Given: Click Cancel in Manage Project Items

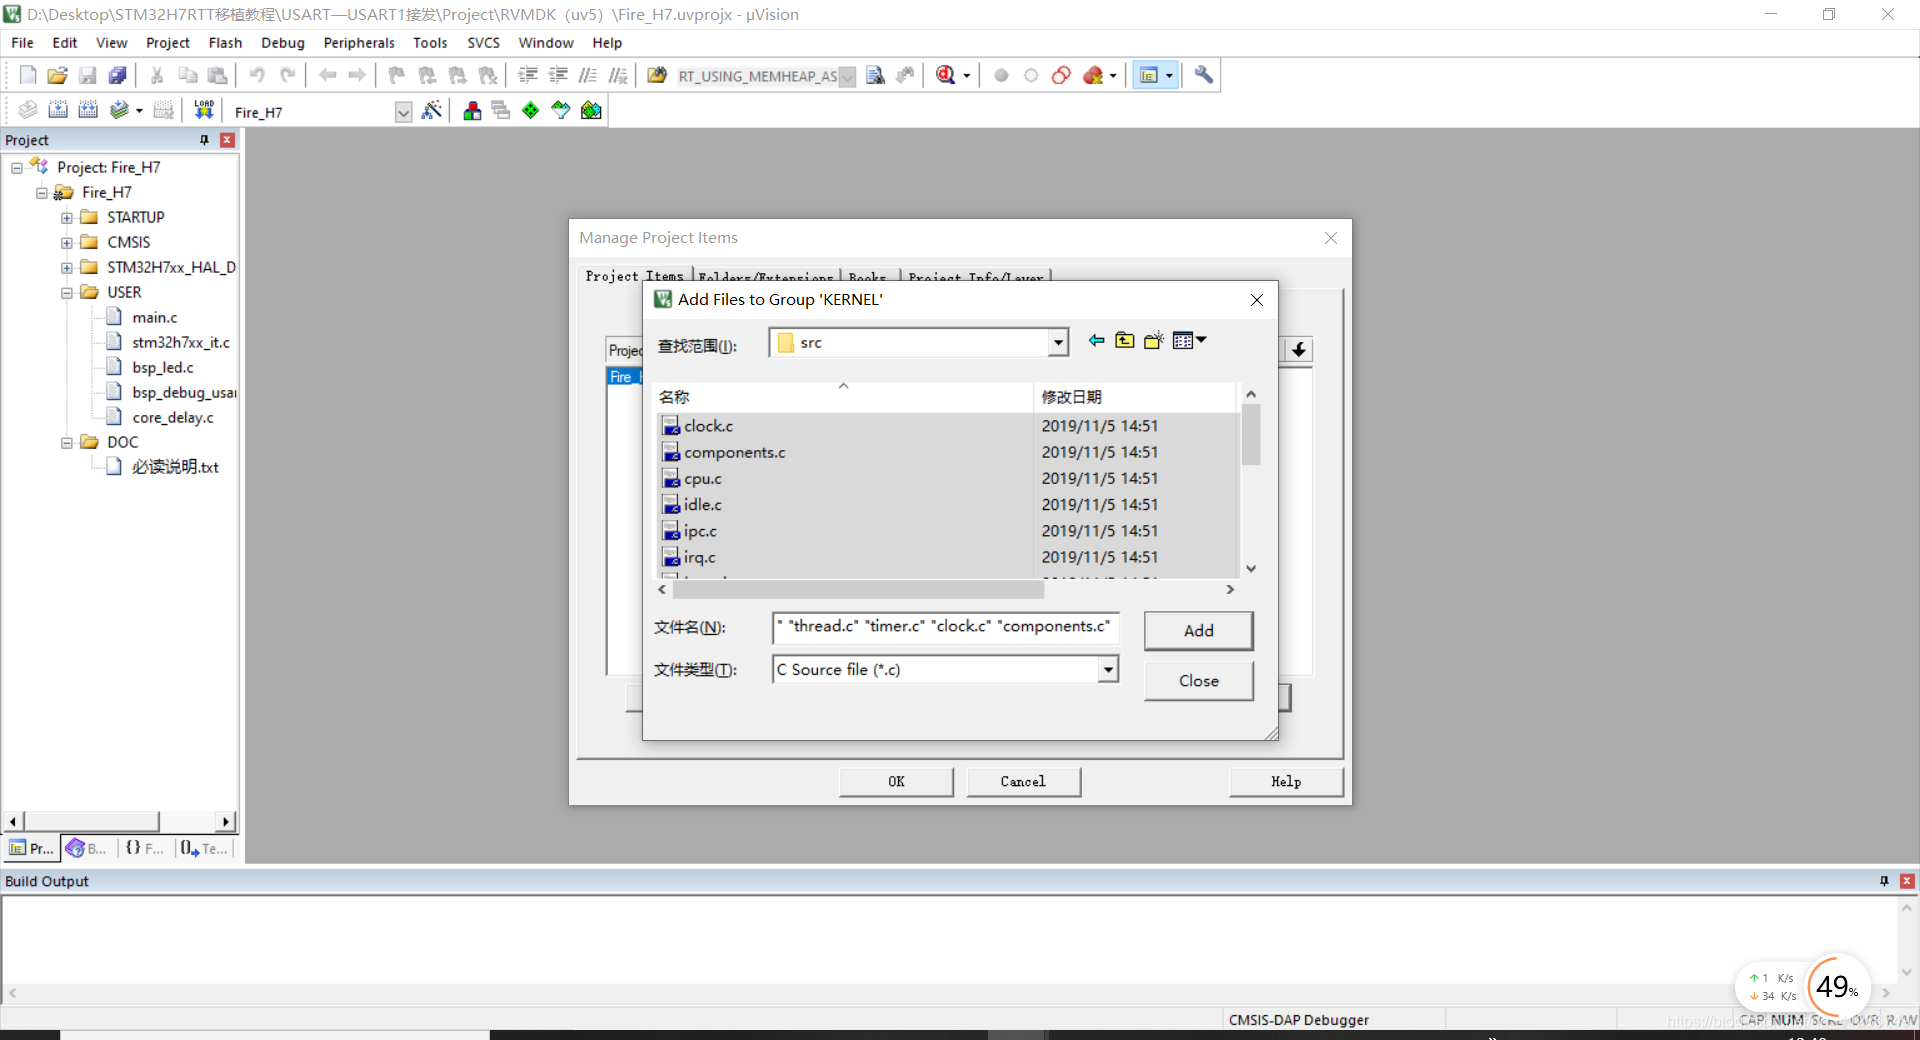Looking at the screenshot, I should (1023, 781).
